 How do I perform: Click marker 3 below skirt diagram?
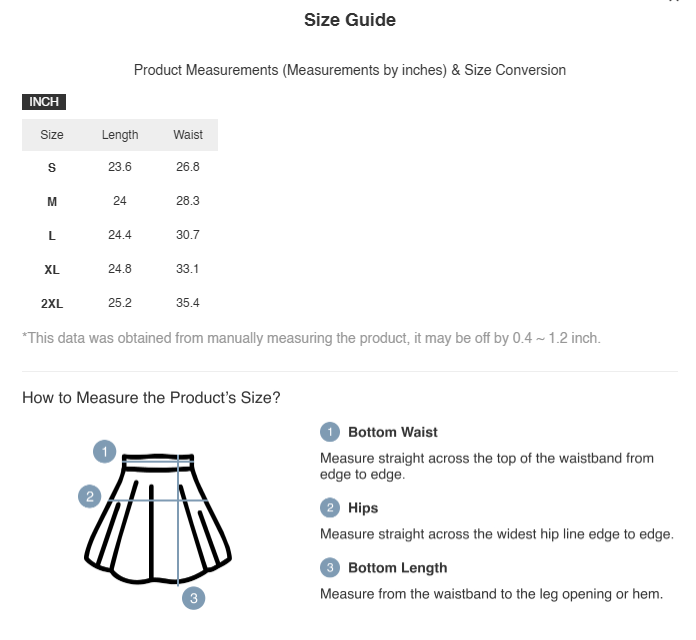coord(194,598)
